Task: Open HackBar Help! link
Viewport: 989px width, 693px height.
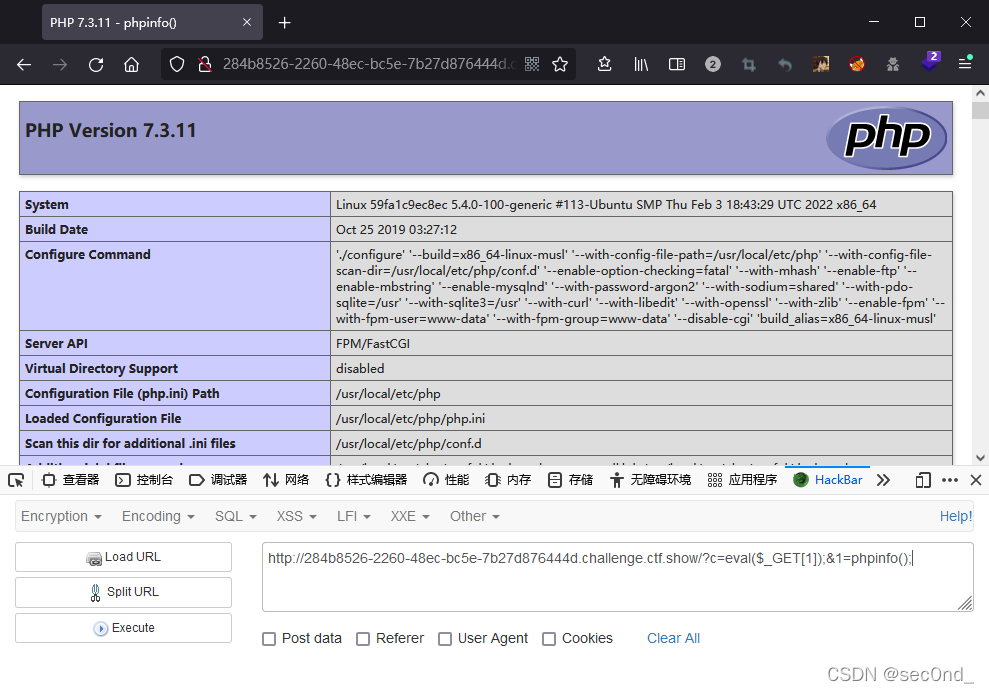Action: (x=956, y=516)
